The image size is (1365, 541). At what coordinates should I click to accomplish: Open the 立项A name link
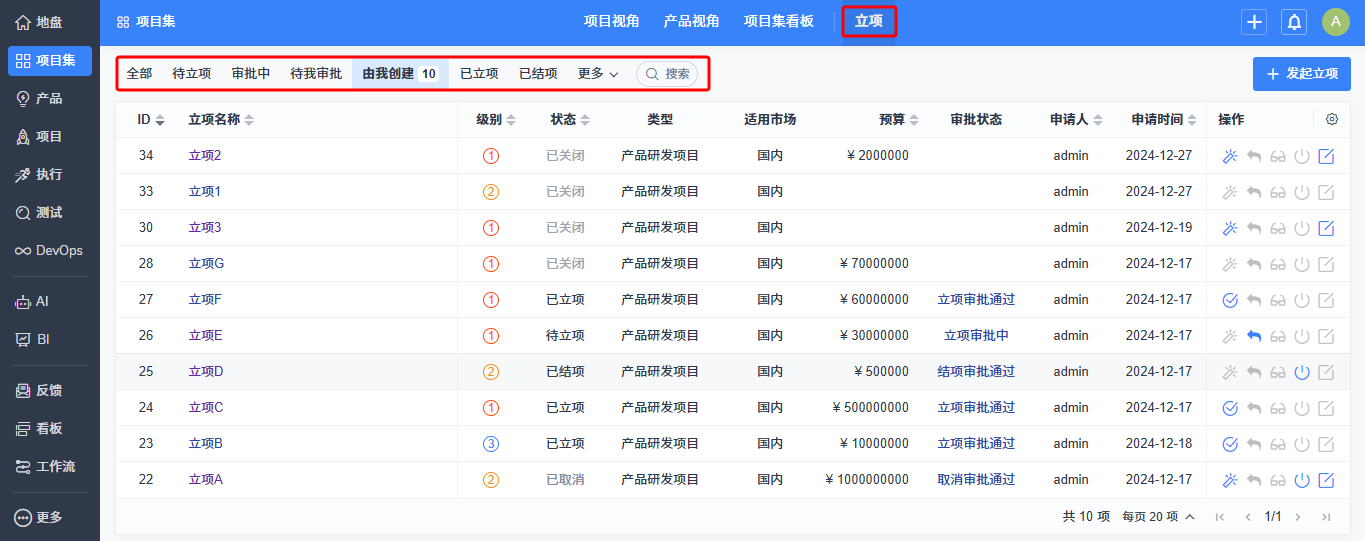pyautogui.click(x=206, y=480)
